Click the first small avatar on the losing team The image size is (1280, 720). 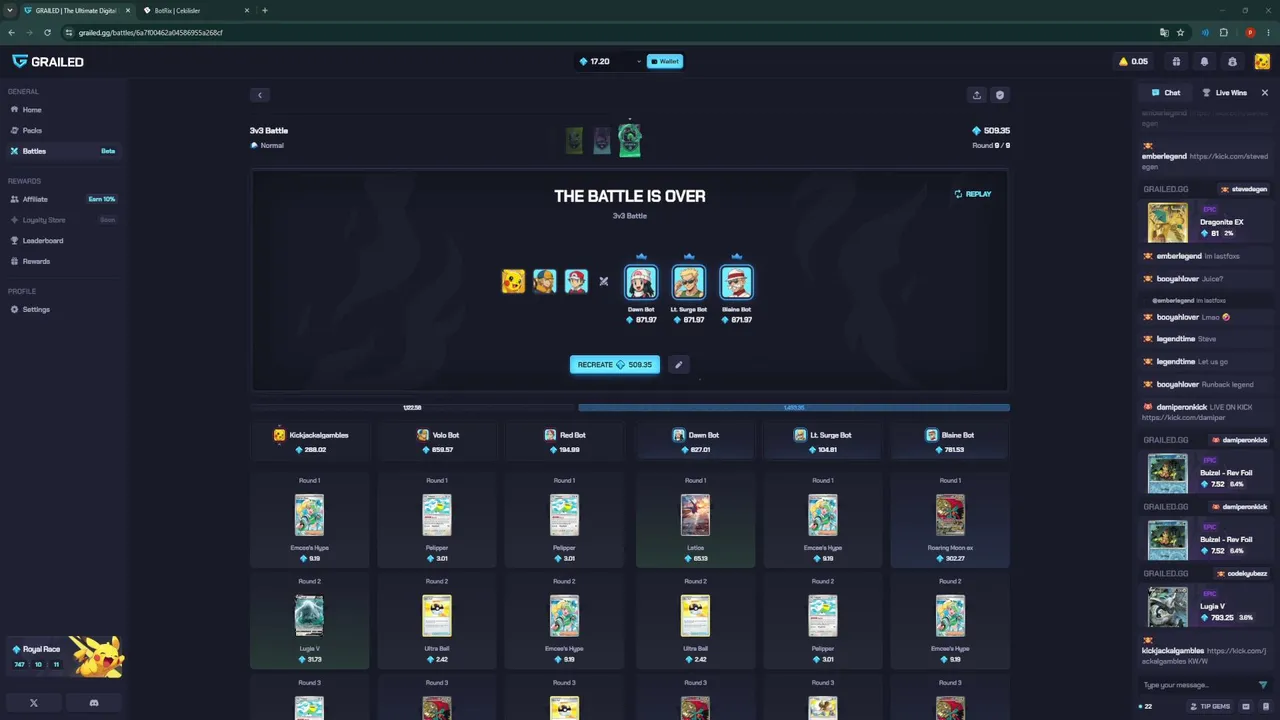click(x=513, y=282)
